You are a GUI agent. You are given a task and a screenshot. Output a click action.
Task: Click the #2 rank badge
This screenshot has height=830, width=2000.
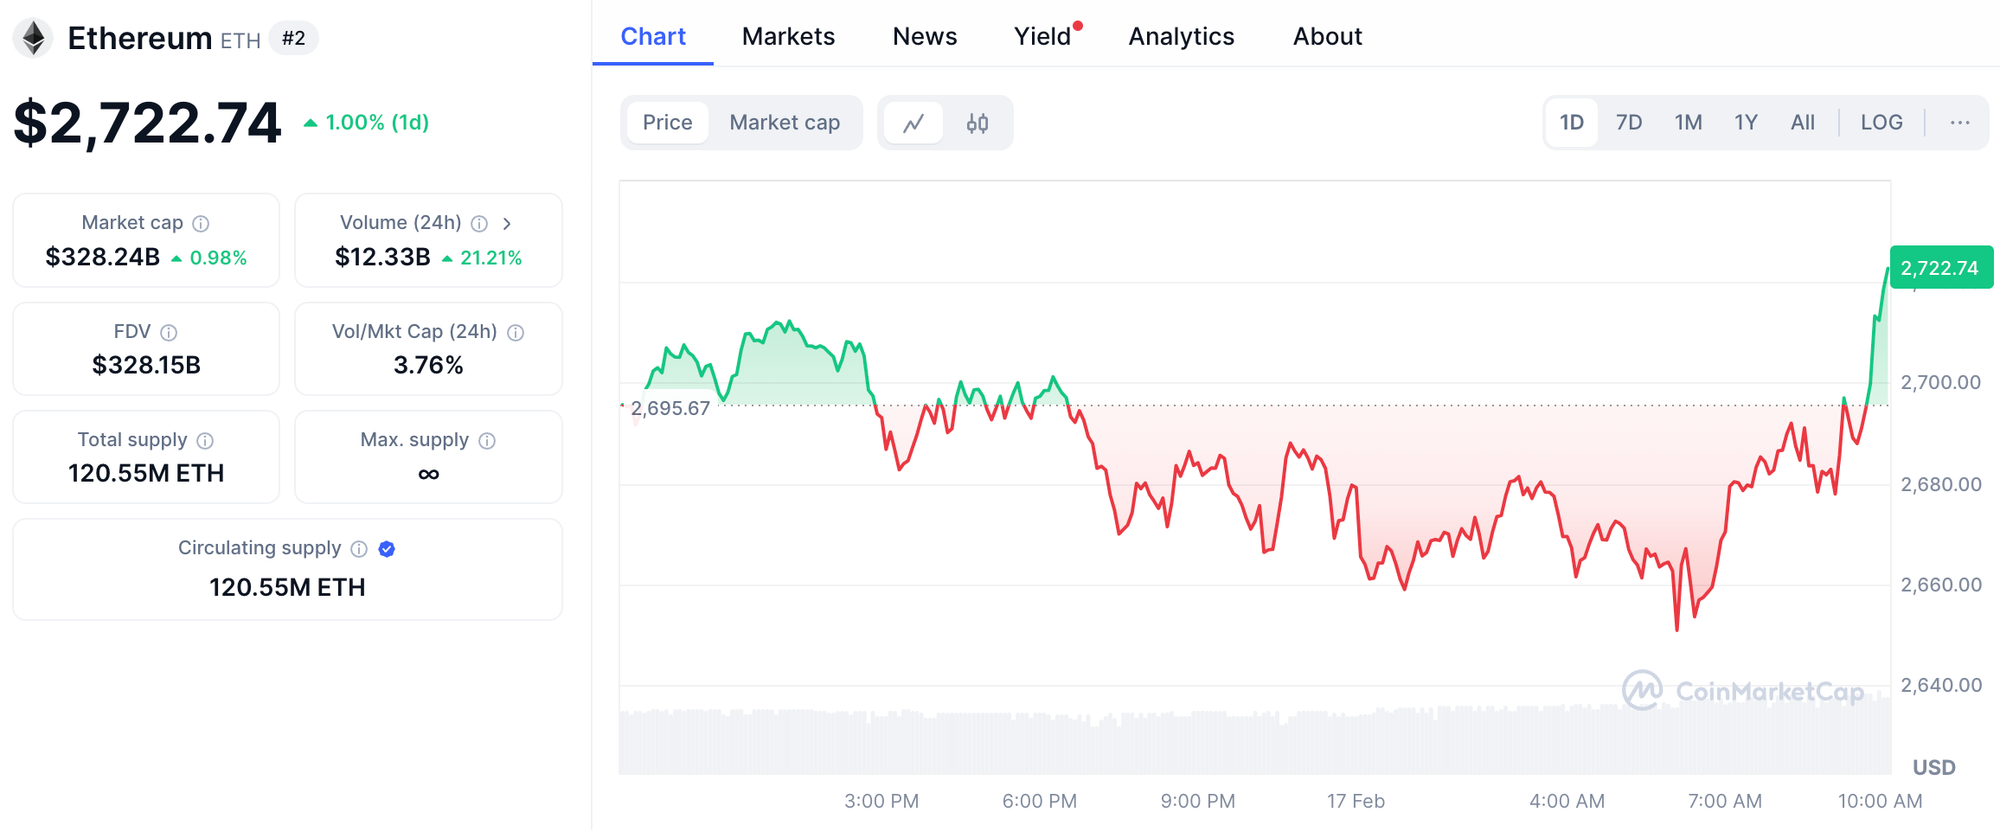pos(293,39)
